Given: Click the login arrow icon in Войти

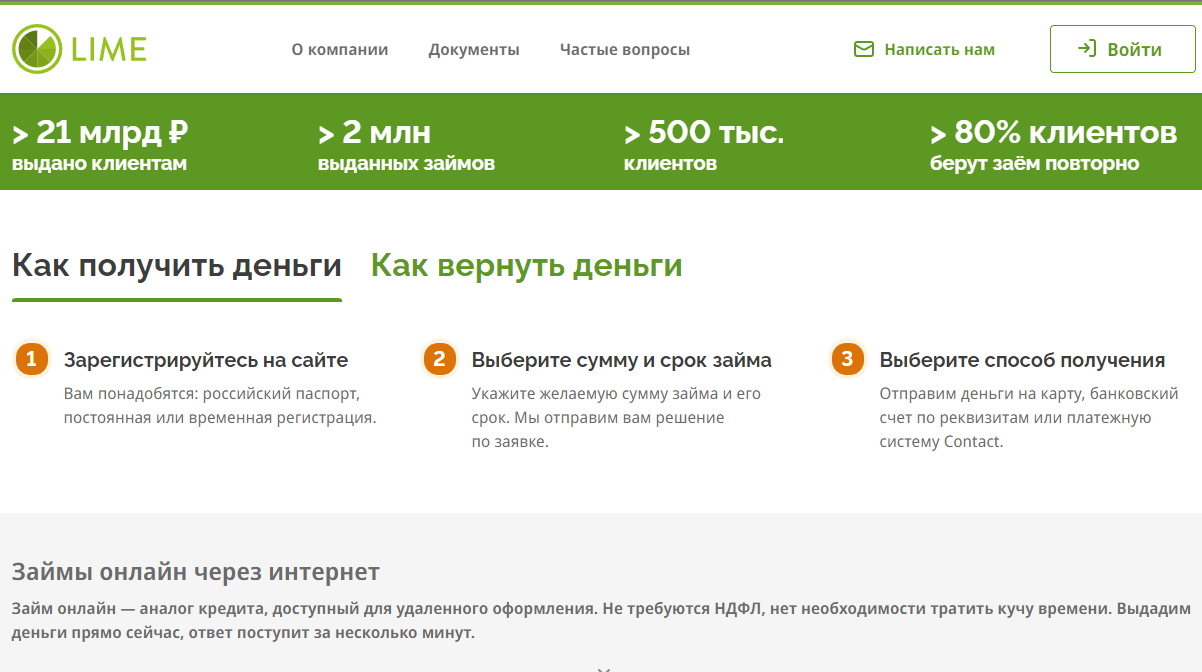Looking at the screenshot, I should point(1086,49).
